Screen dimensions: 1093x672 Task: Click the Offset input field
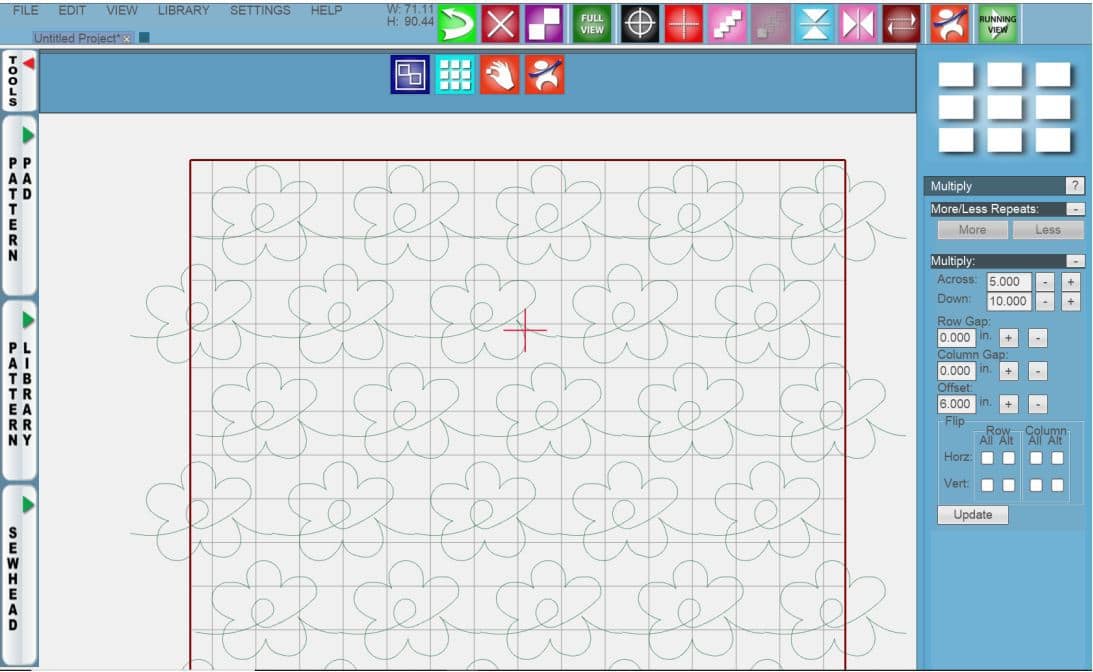point(955,405)
